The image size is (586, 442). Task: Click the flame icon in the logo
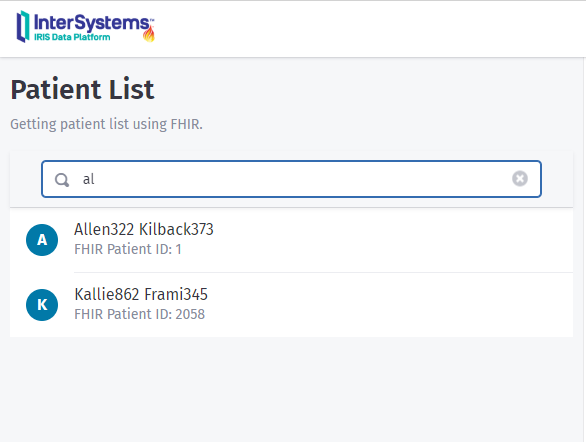[x=149, y=34]
